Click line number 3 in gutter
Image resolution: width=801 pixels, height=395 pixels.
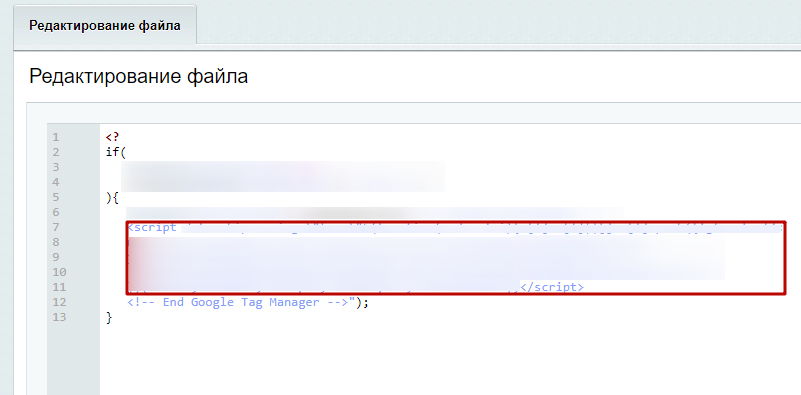point(56,167)
